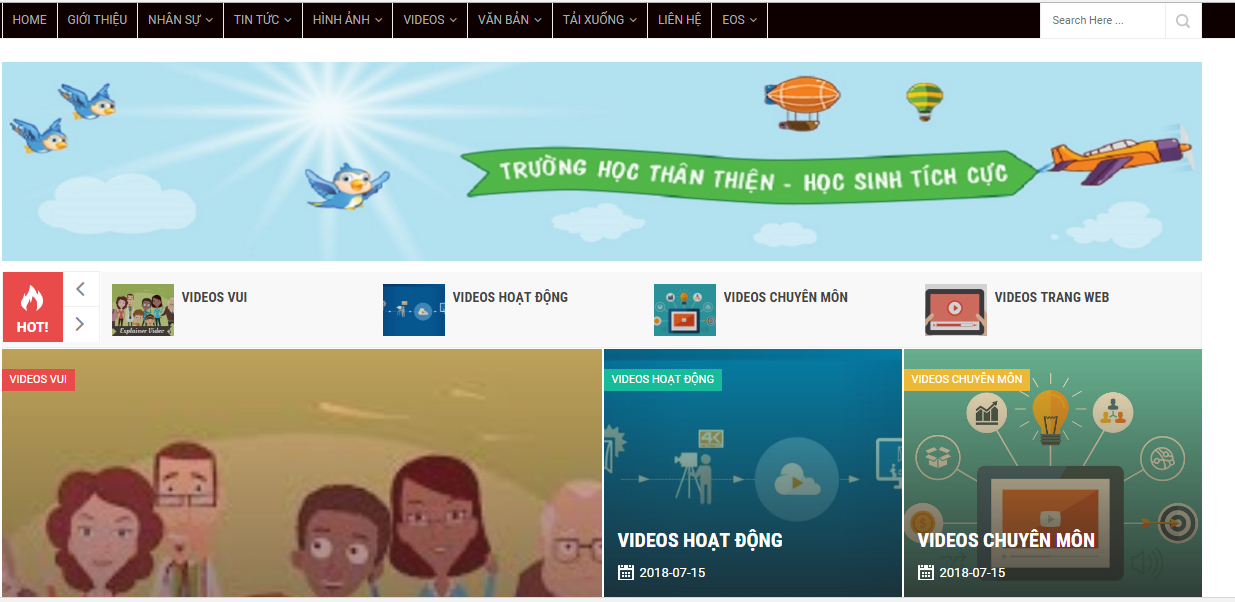Open the Videos Hoạt Động ticker thumbnail
The height and width of the screenshot is (602, 1235).
[414, 310]
